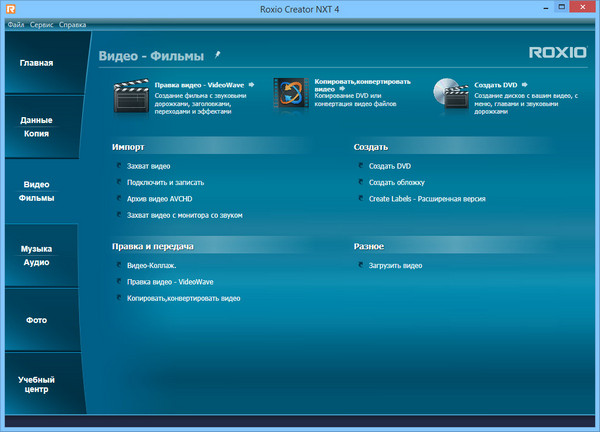This screenshot has height=432, width=600.
Task: Click Создать обложку link
Action: [396, 183]
